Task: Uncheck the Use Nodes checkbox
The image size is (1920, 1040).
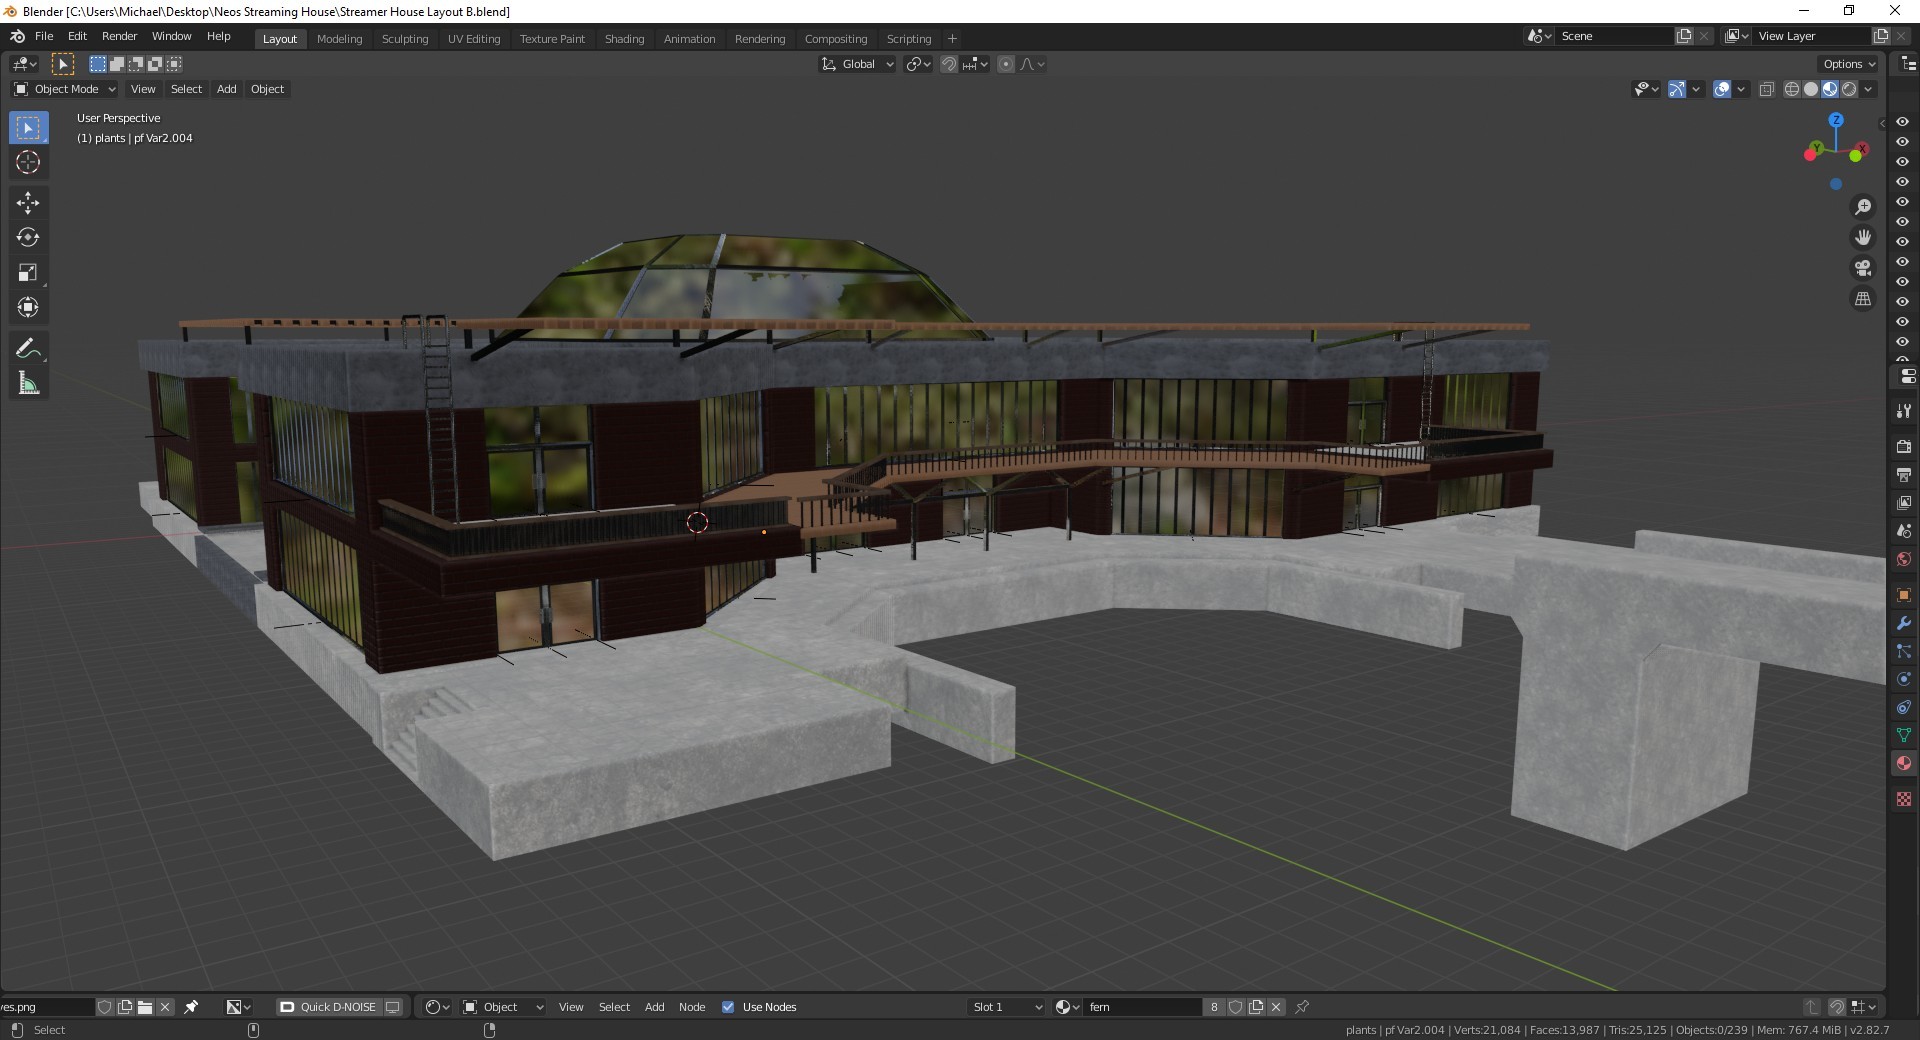Action: tap(728, 1007)
